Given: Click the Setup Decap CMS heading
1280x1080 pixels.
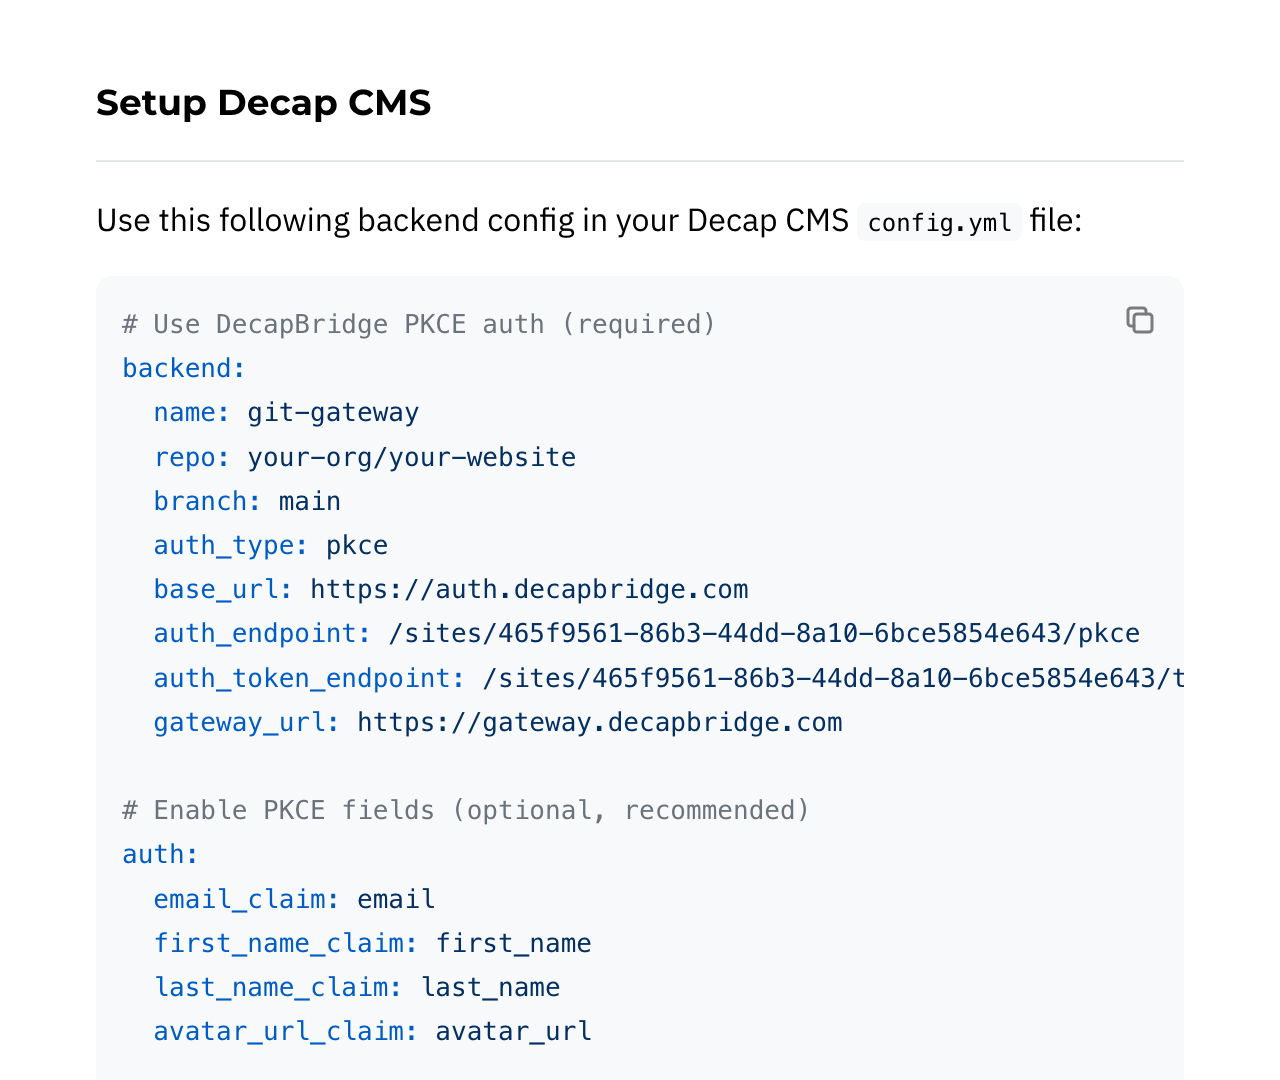Looking at the screenshot, I should point(263,102).
